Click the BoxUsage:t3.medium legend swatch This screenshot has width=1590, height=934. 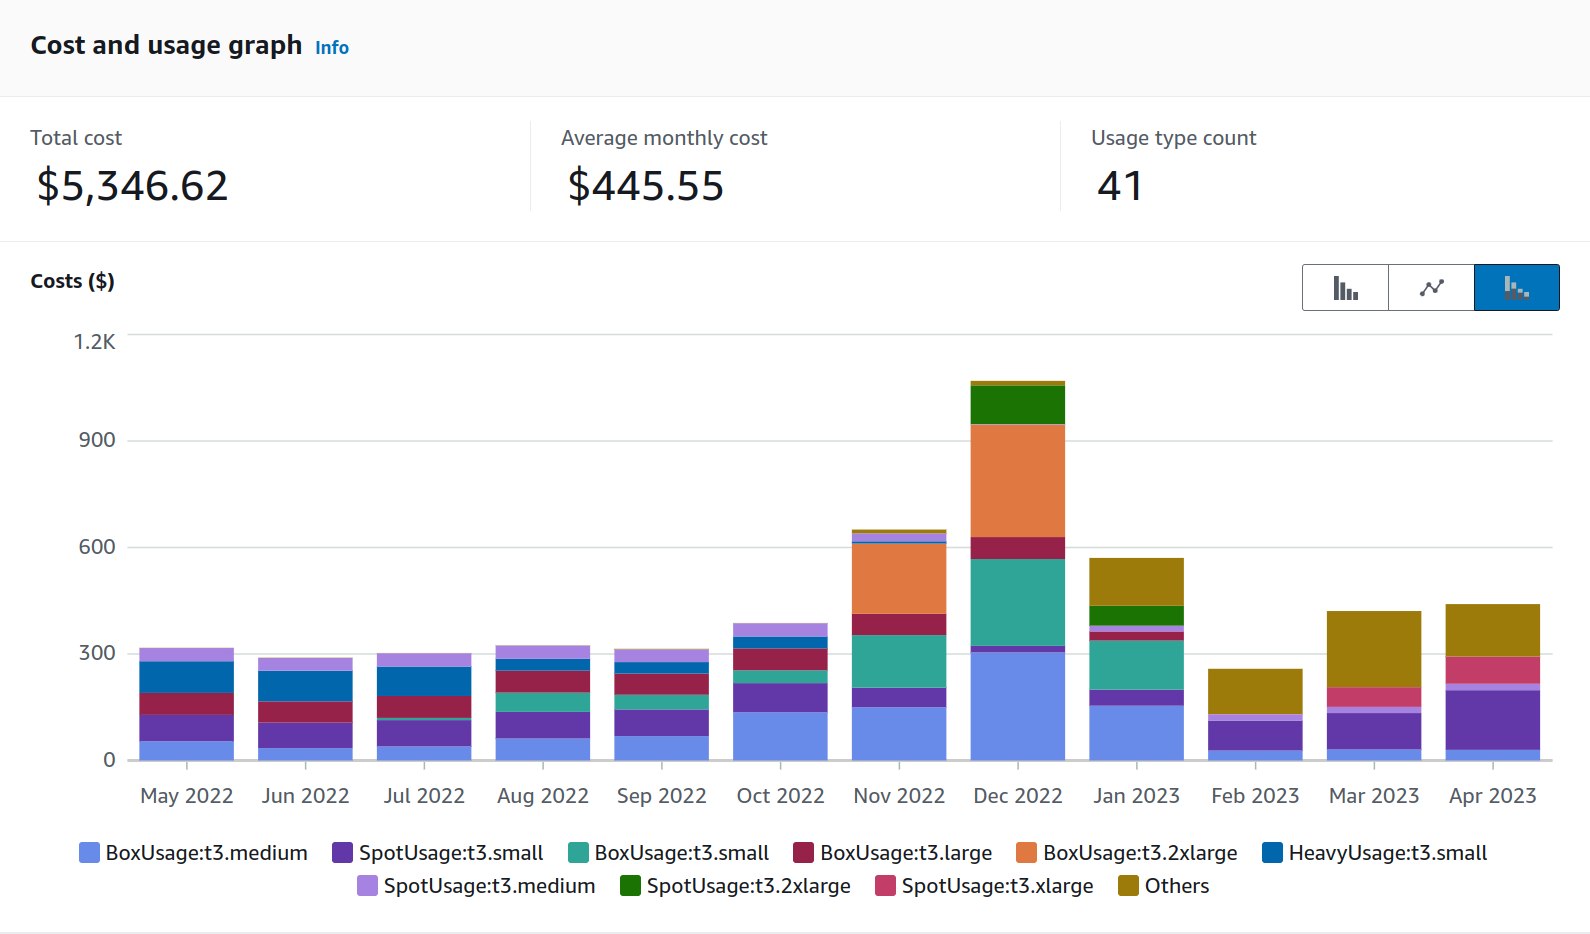tap(90, 853)
